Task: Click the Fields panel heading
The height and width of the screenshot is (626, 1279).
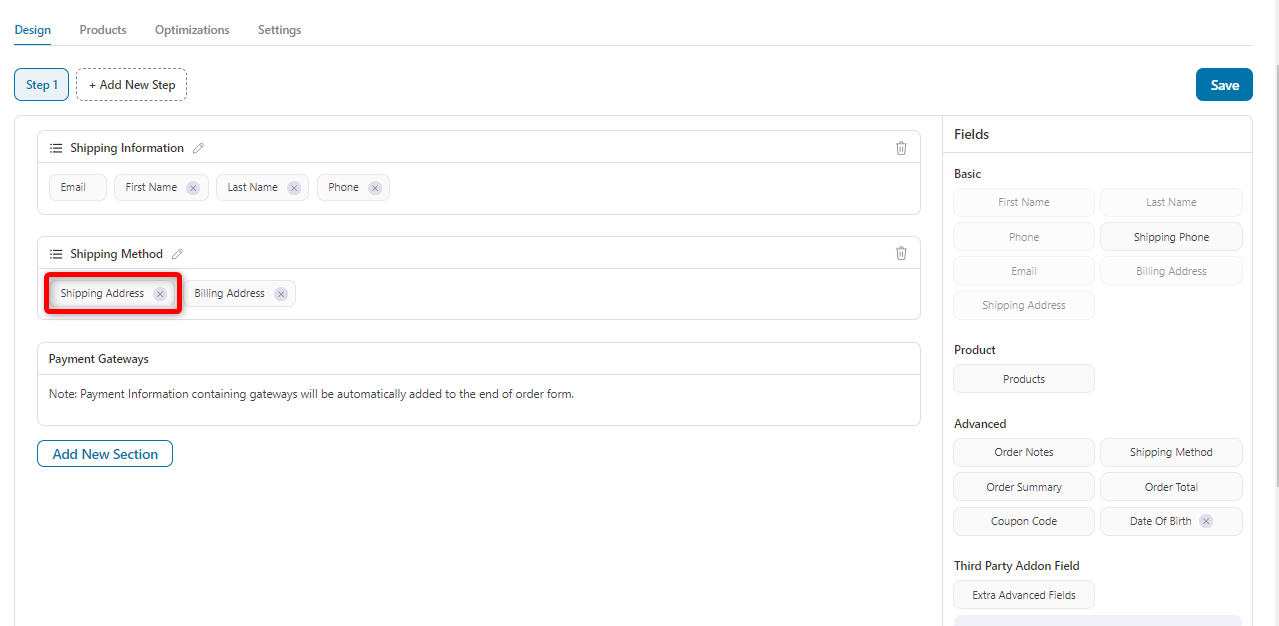Action: tap(971, 134)
